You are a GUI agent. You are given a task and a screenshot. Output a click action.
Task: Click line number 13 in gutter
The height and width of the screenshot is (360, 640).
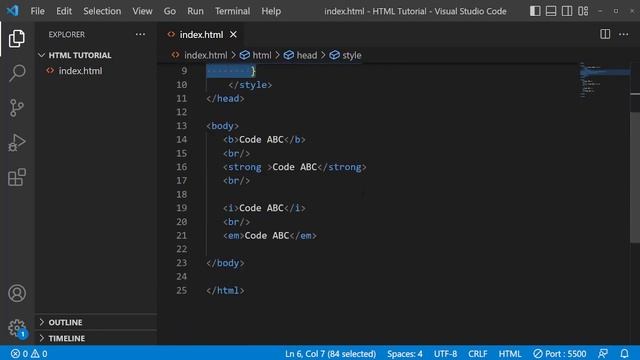(182, 126)
